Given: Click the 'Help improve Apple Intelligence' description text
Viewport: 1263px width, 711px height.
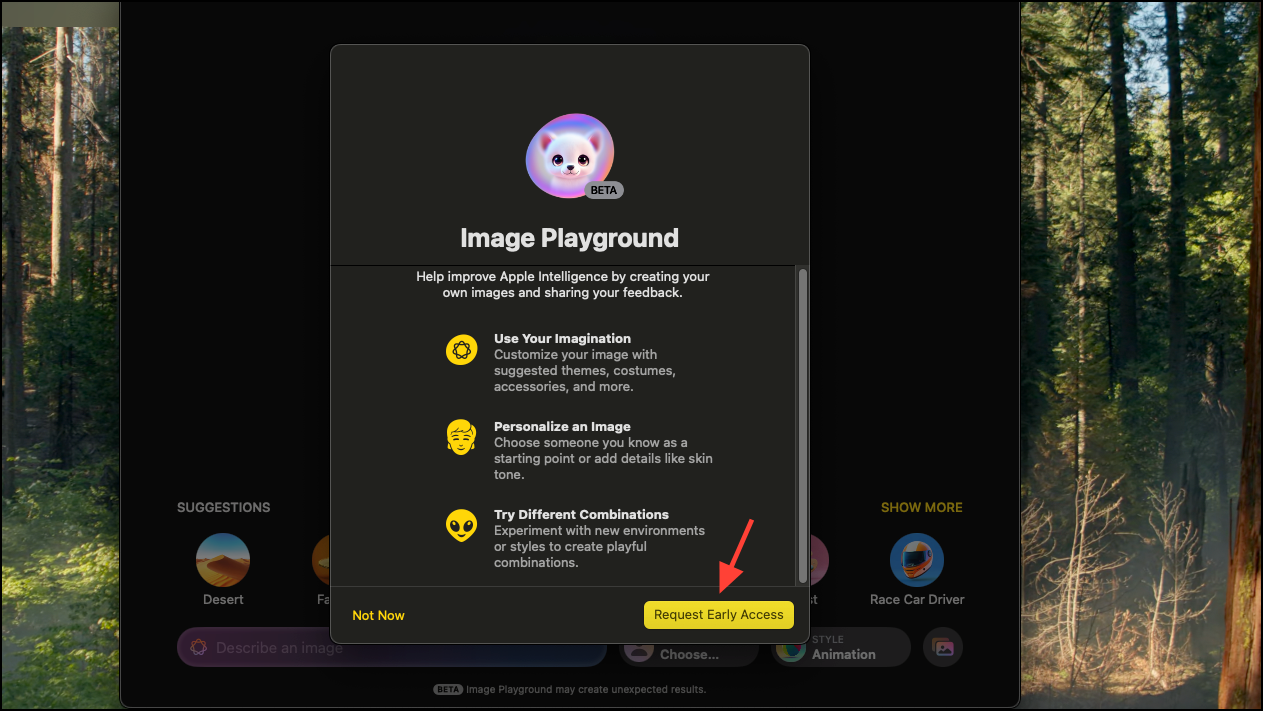Looking at the screenshot, I should coord(563,284).
